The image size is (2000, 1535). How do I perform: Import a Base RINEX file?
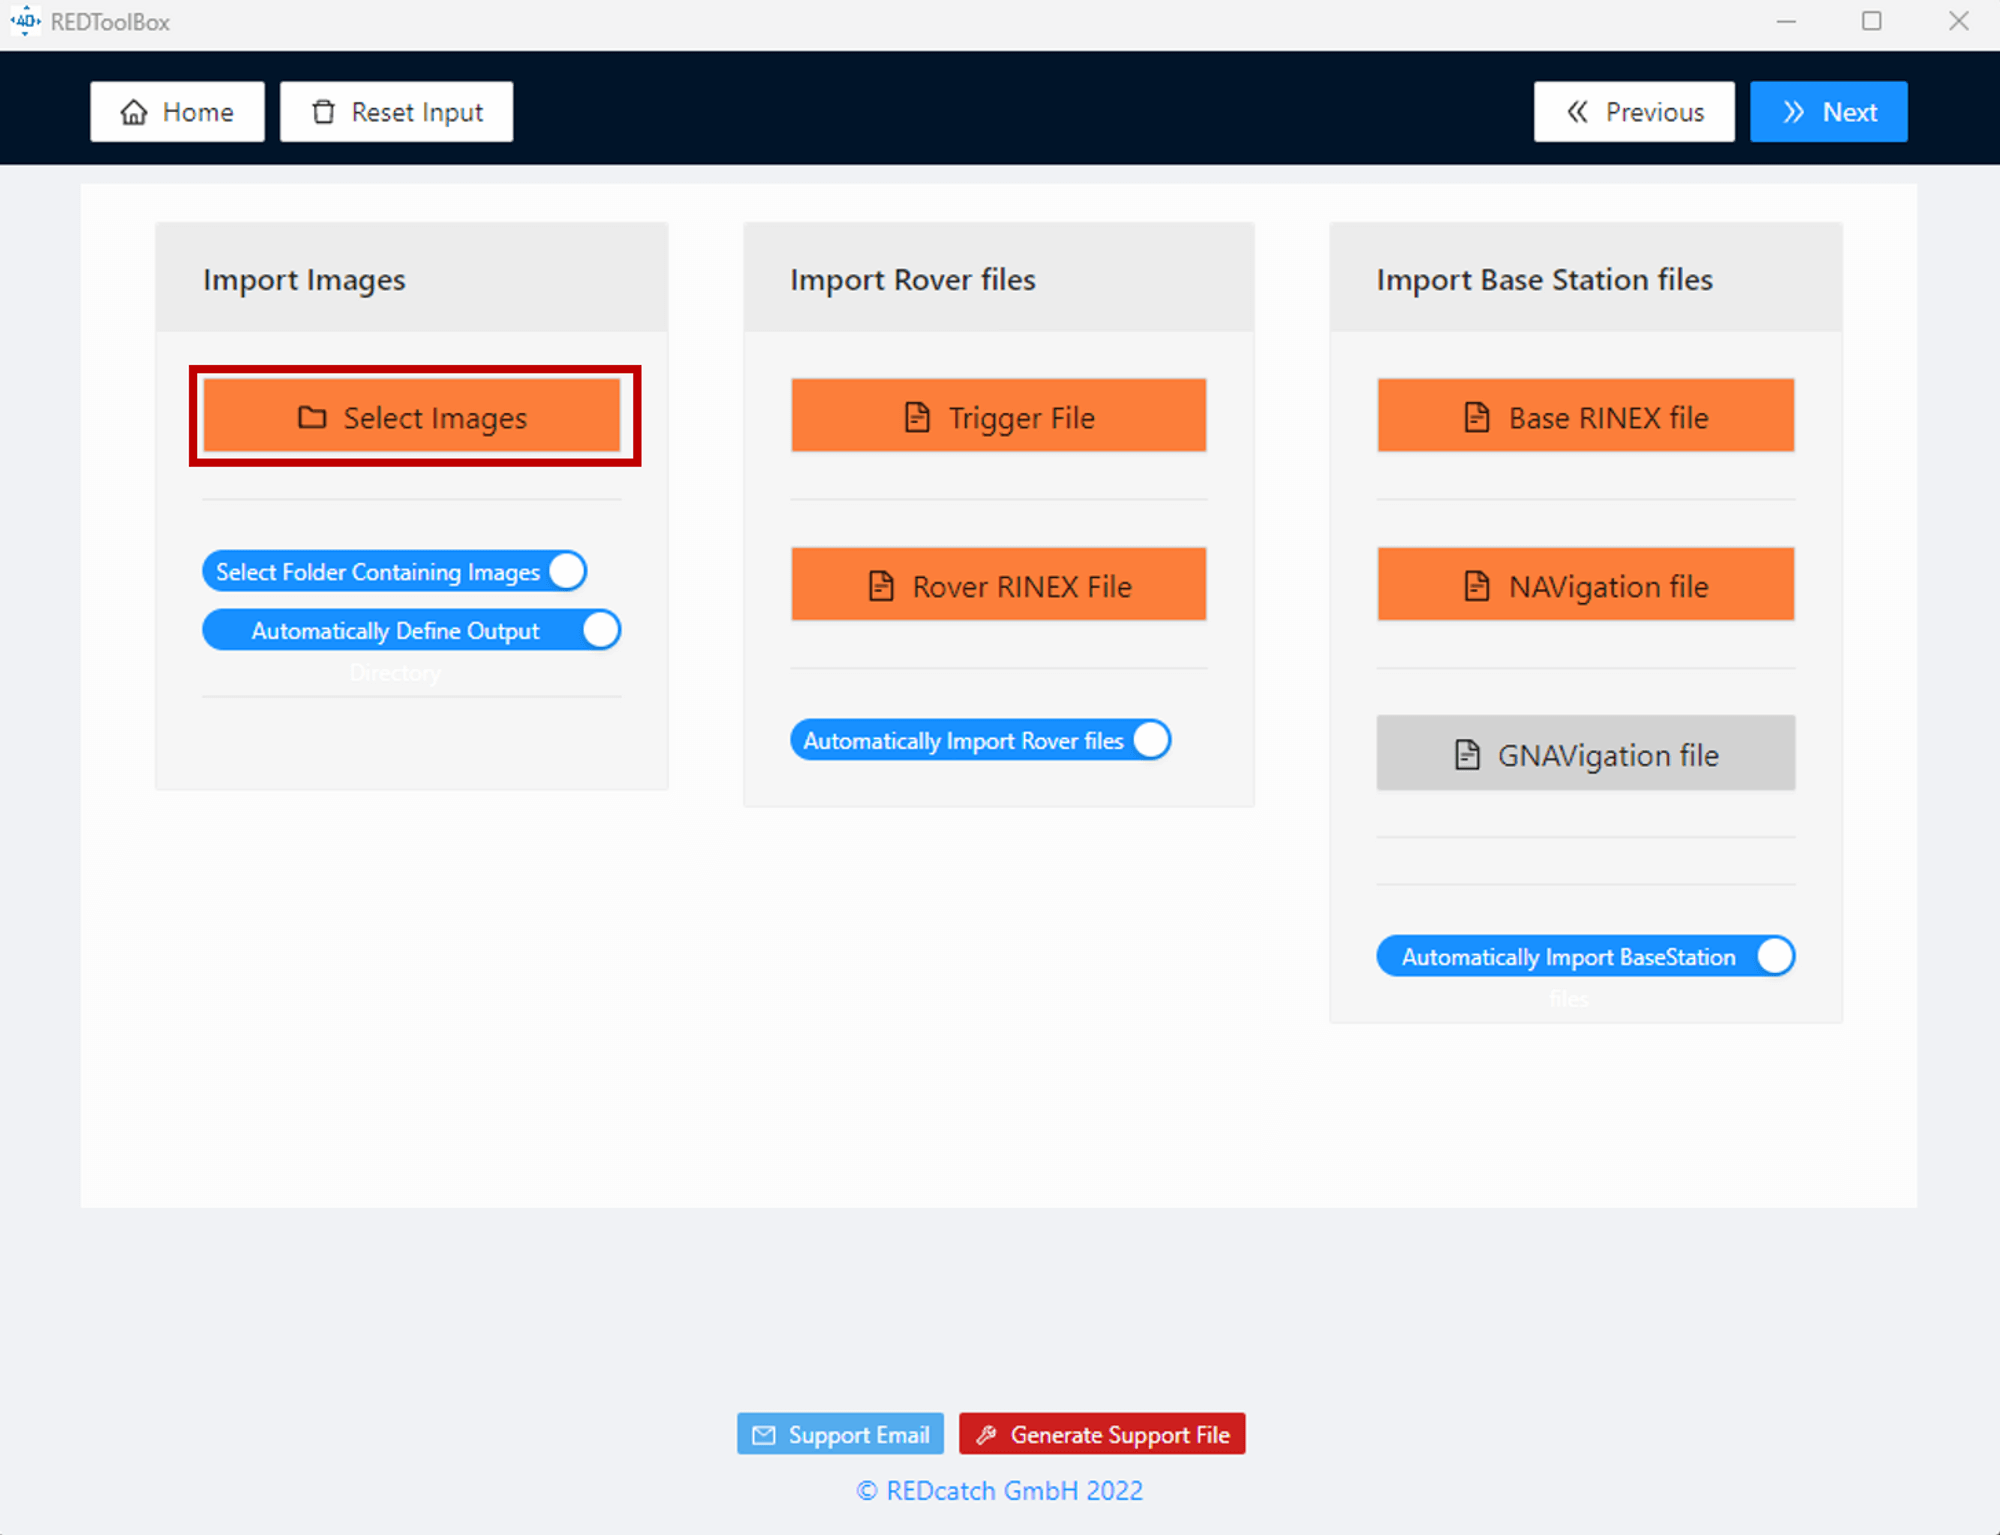tap(1585, 417)
